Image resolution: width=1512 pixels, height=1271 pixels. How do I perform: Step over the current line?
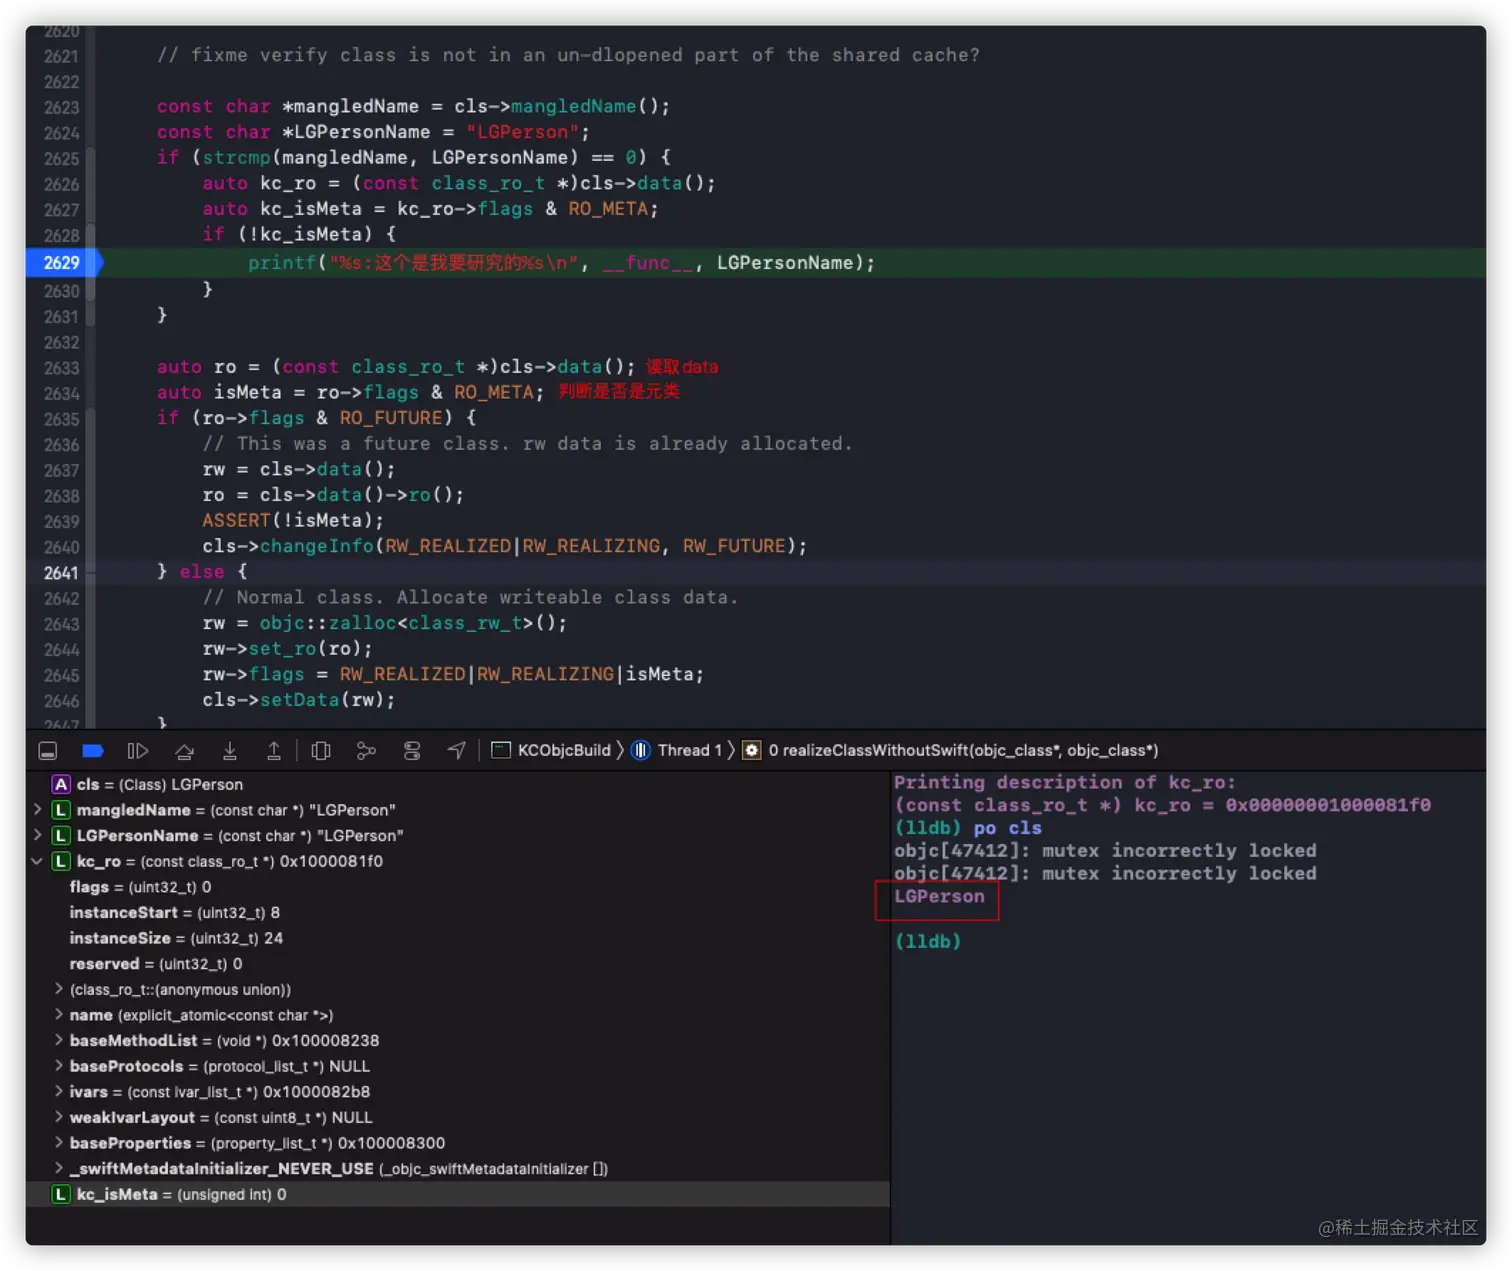point(184,751)
